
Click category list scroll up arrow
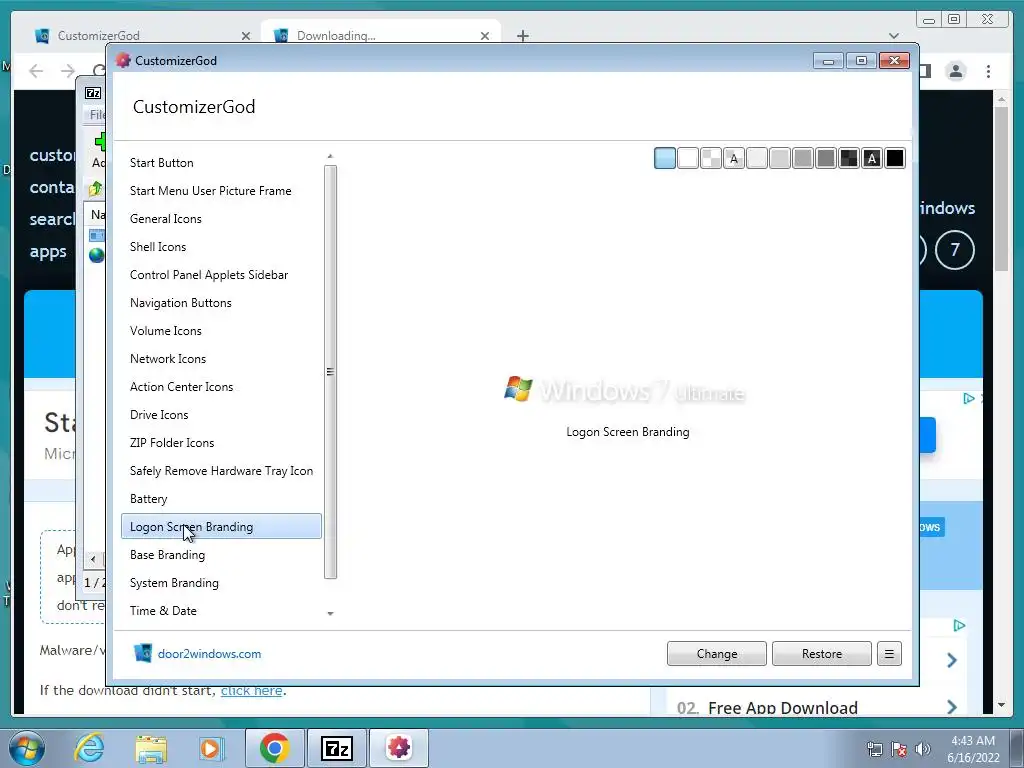click(x=330, y=156)
